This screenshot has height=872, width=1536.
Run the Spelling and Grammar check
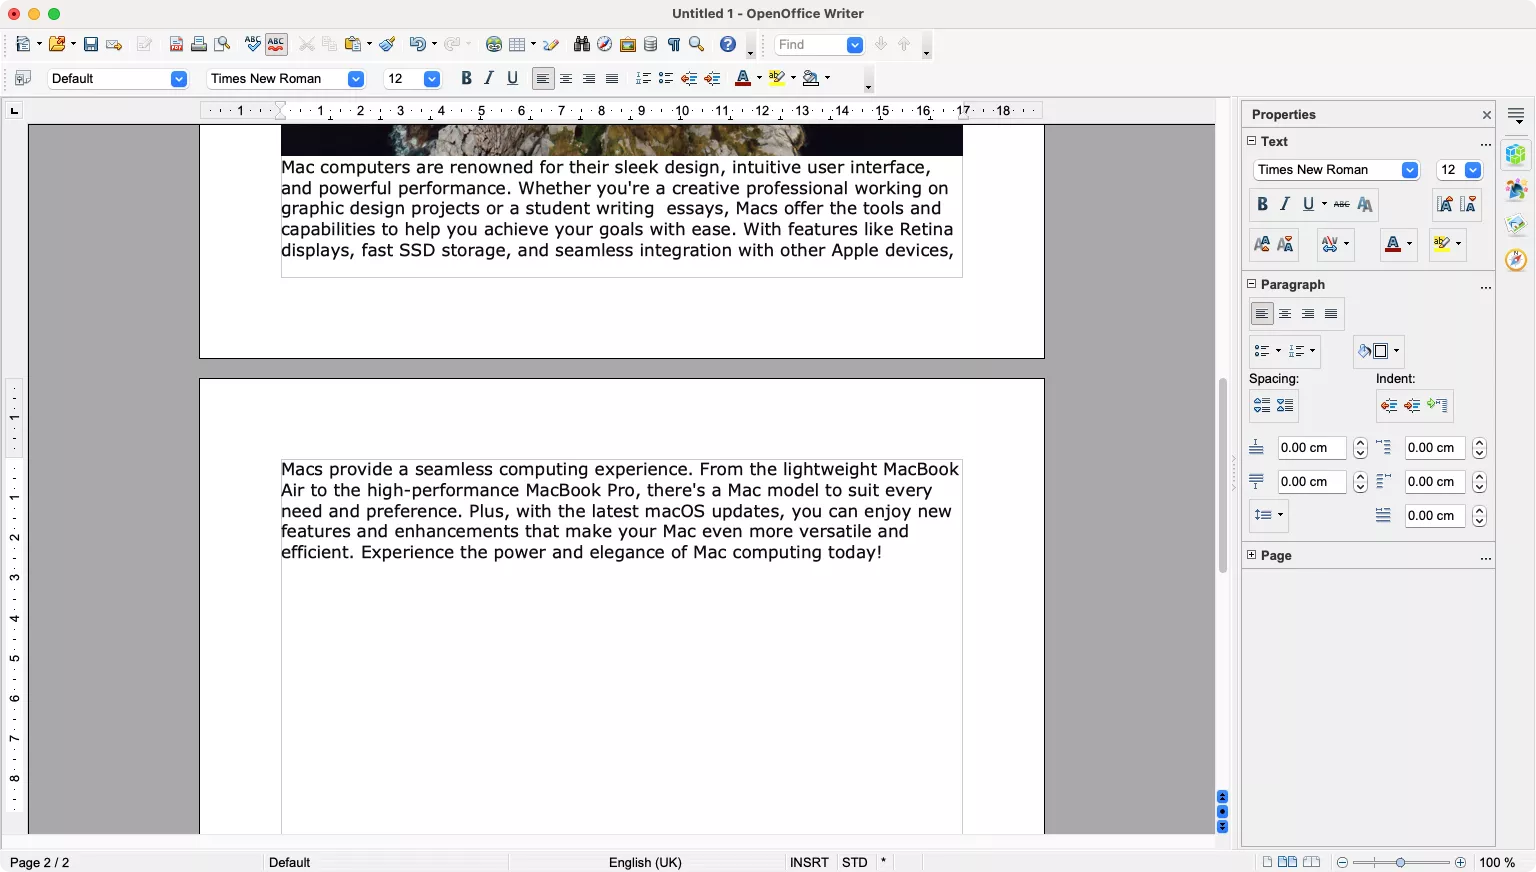(x=252, y=44)
